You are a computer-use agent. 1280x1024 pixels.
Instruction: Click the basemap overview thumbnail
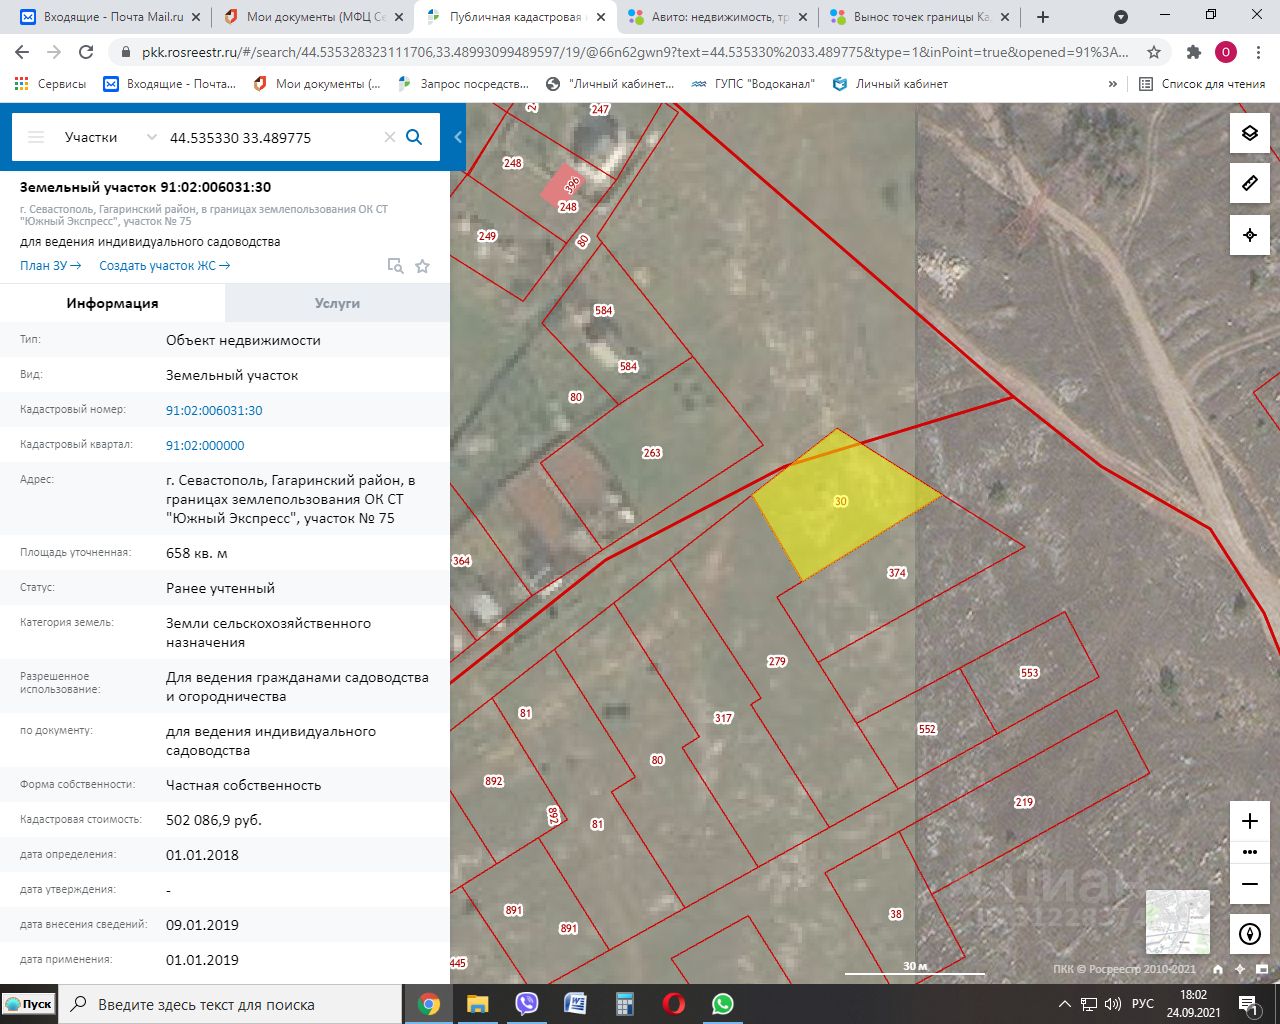pyautogui.click(x=1177, y=922)
